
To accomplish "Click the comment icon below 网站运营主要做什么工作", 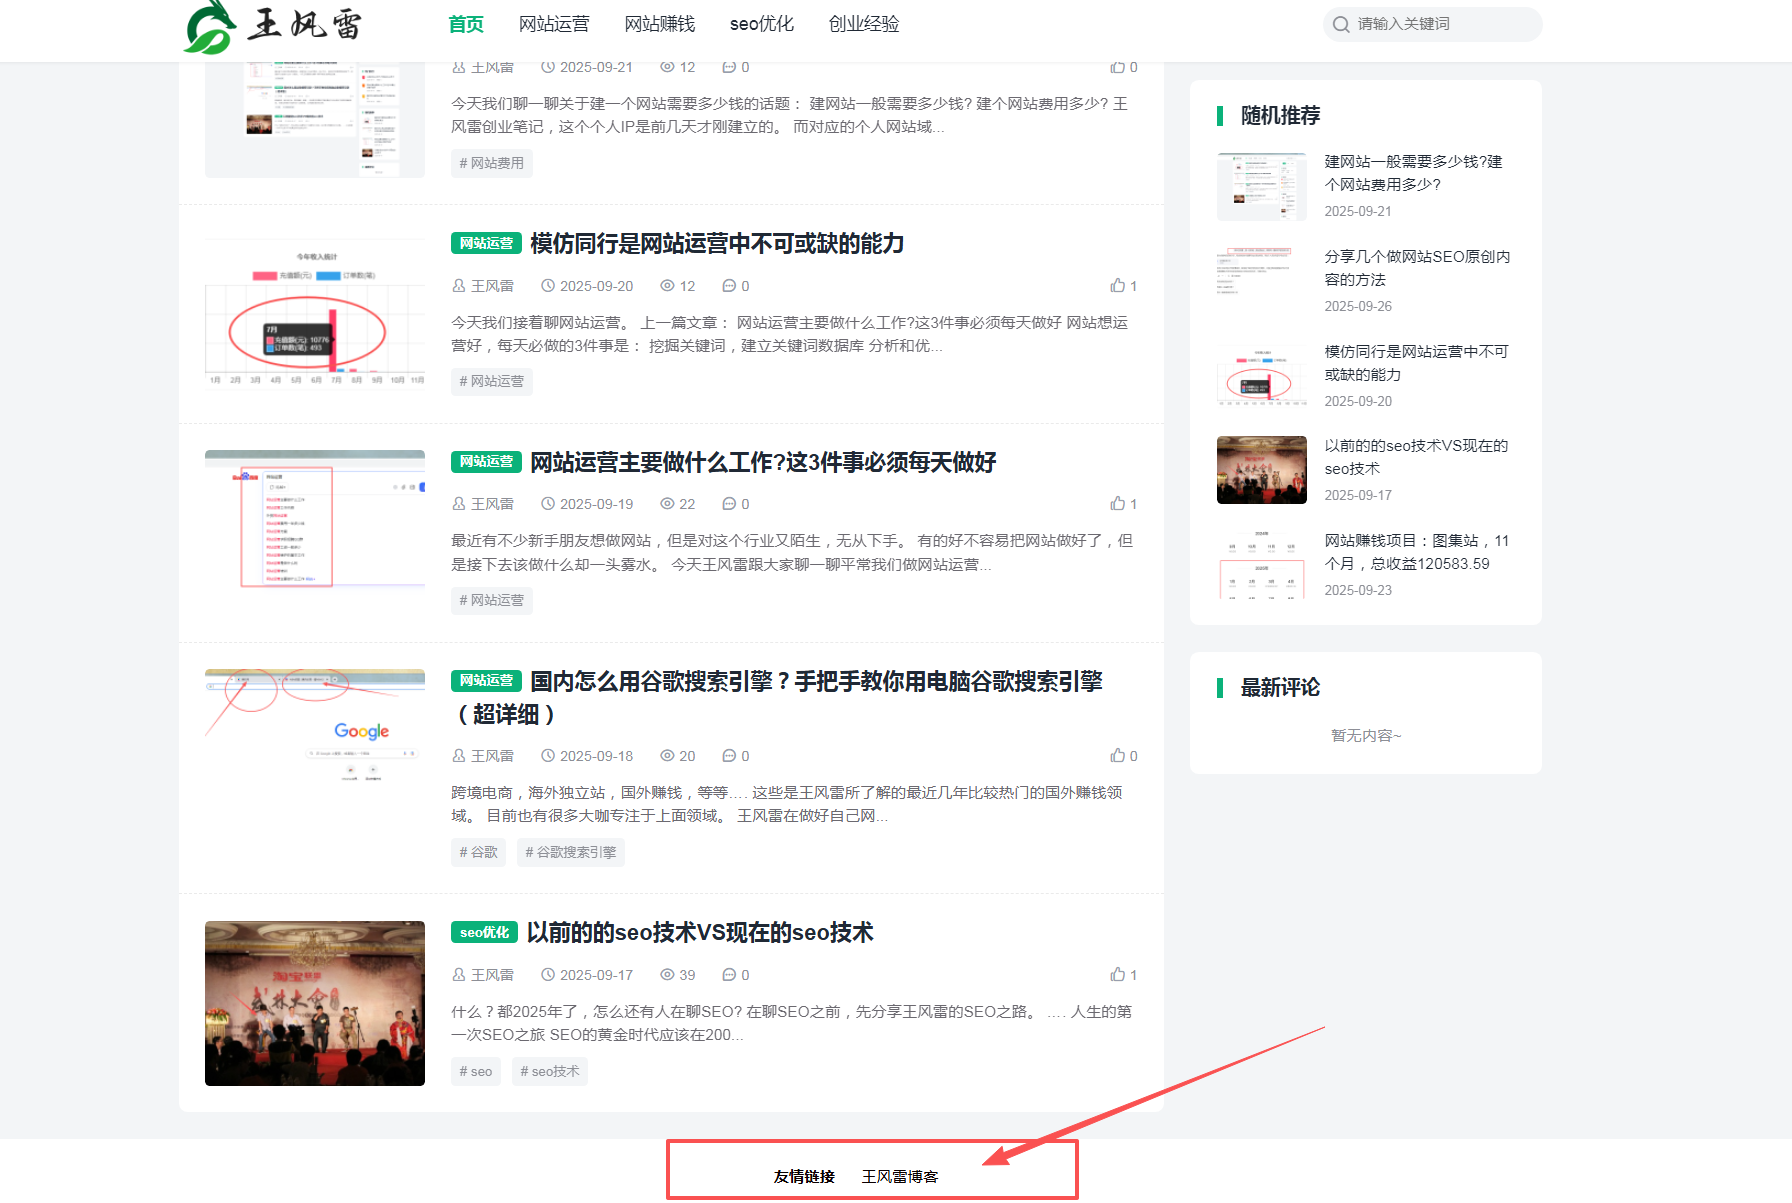I will pos(730,503).
